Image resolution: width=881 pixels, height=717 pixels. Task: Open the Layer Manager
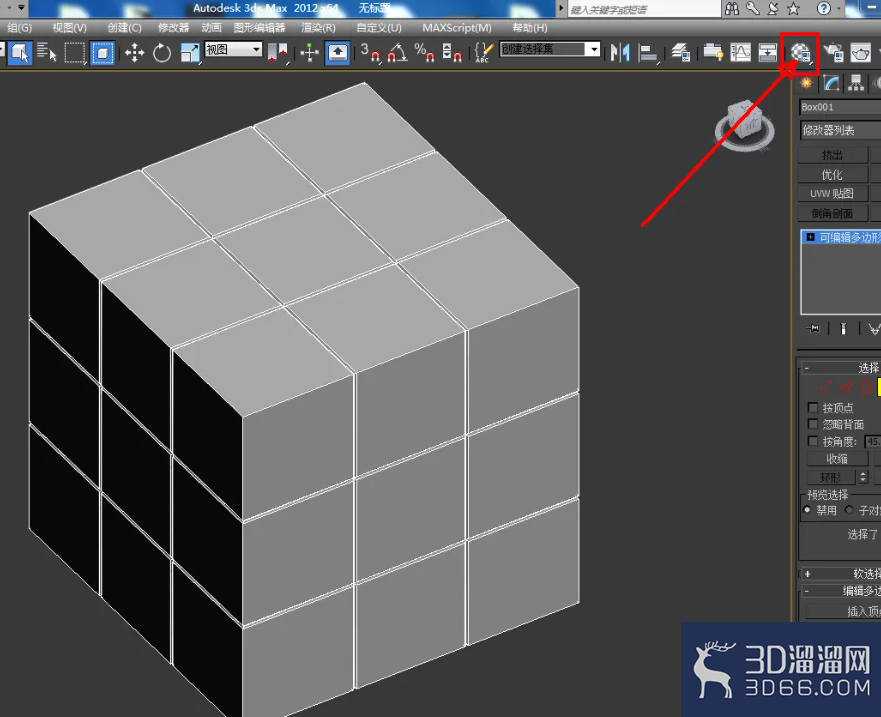point(681,53)
